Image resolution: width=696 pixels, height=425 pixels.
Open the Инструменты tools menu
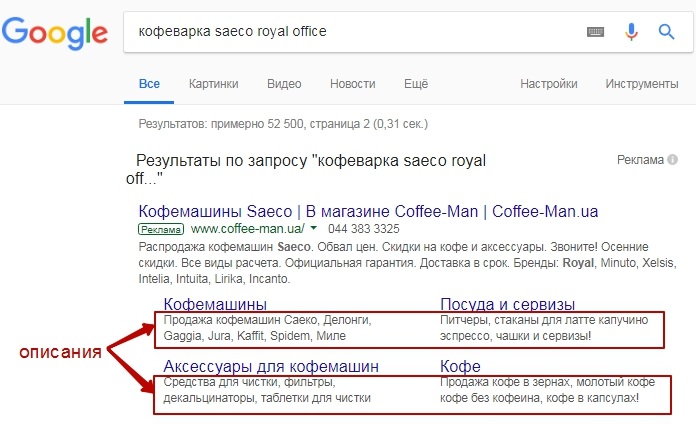pyautogui.click(x=642, y=84)
